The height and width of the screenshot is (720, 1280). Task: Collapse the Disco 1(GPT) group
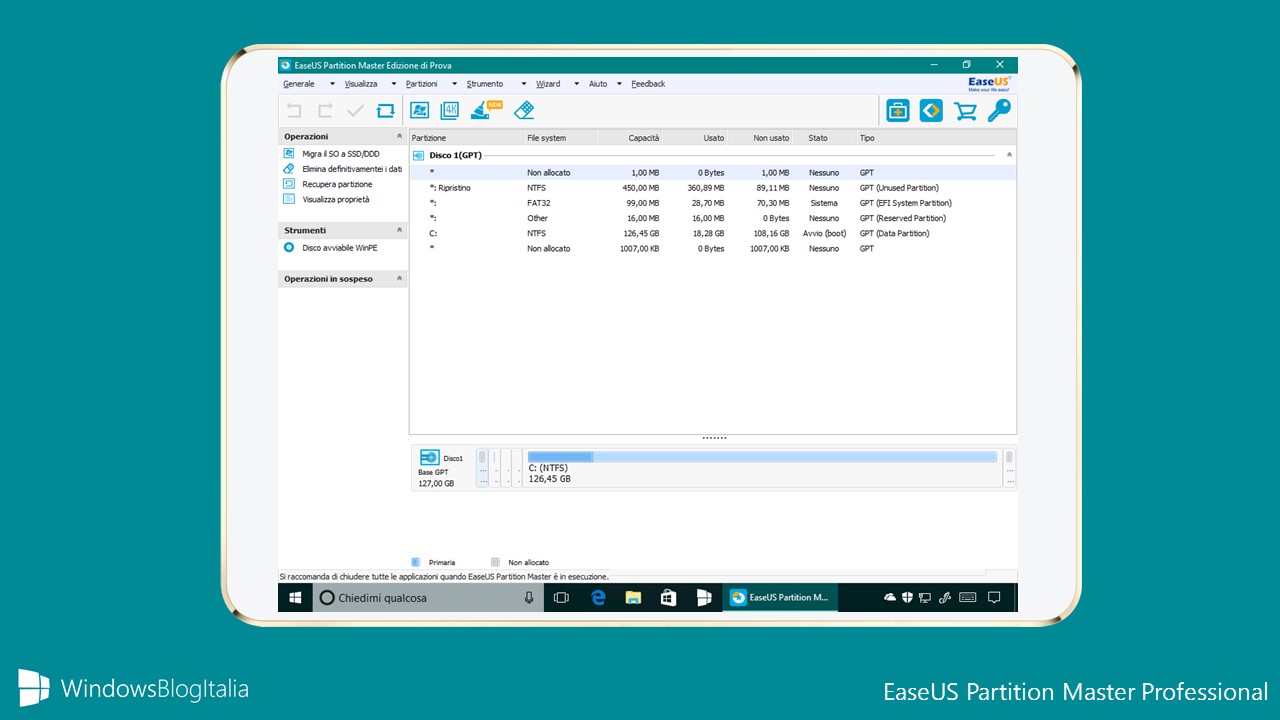pos(1009,155)
